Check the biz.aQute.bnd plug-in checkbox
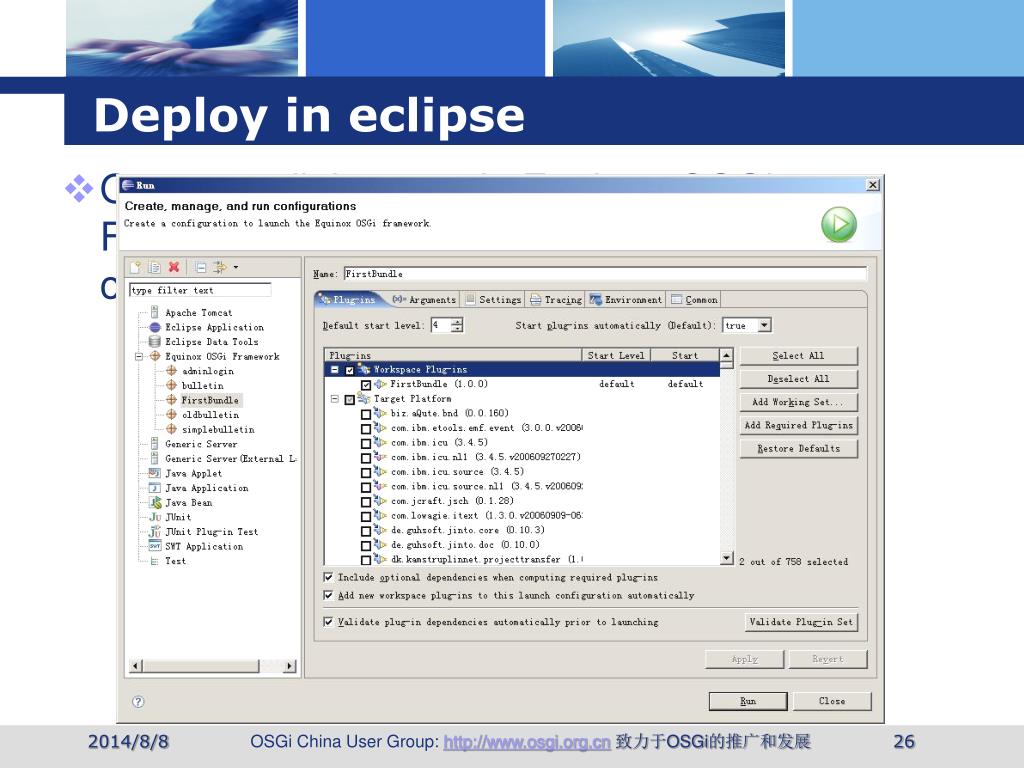Viewport: 1024px width, 768px height. [366, 414]
